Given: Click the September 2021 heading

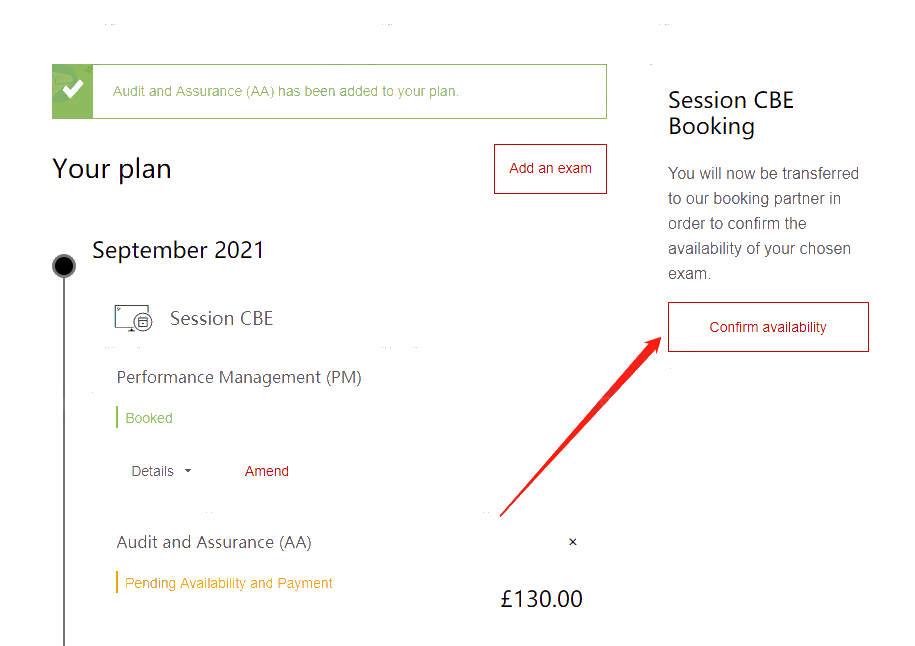Looking at the screenshot, I should coord(178,250).
